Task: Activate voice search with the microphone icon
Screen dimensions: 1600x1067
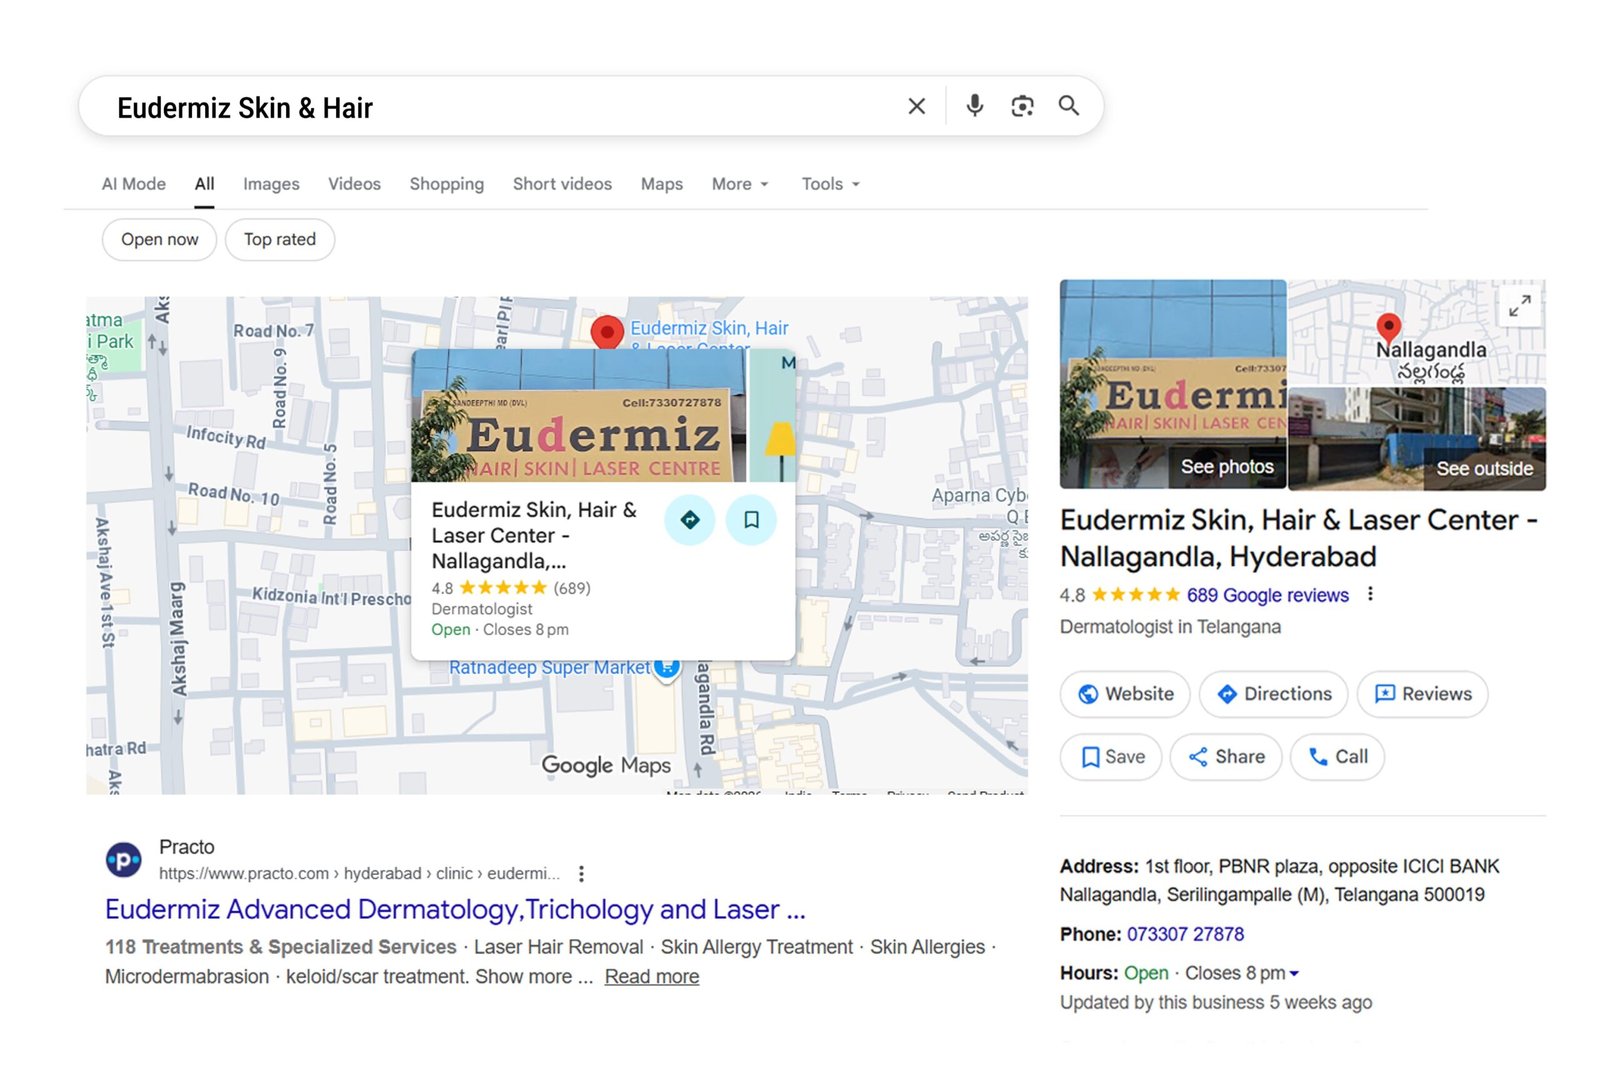Action: [x=974, y=105]
